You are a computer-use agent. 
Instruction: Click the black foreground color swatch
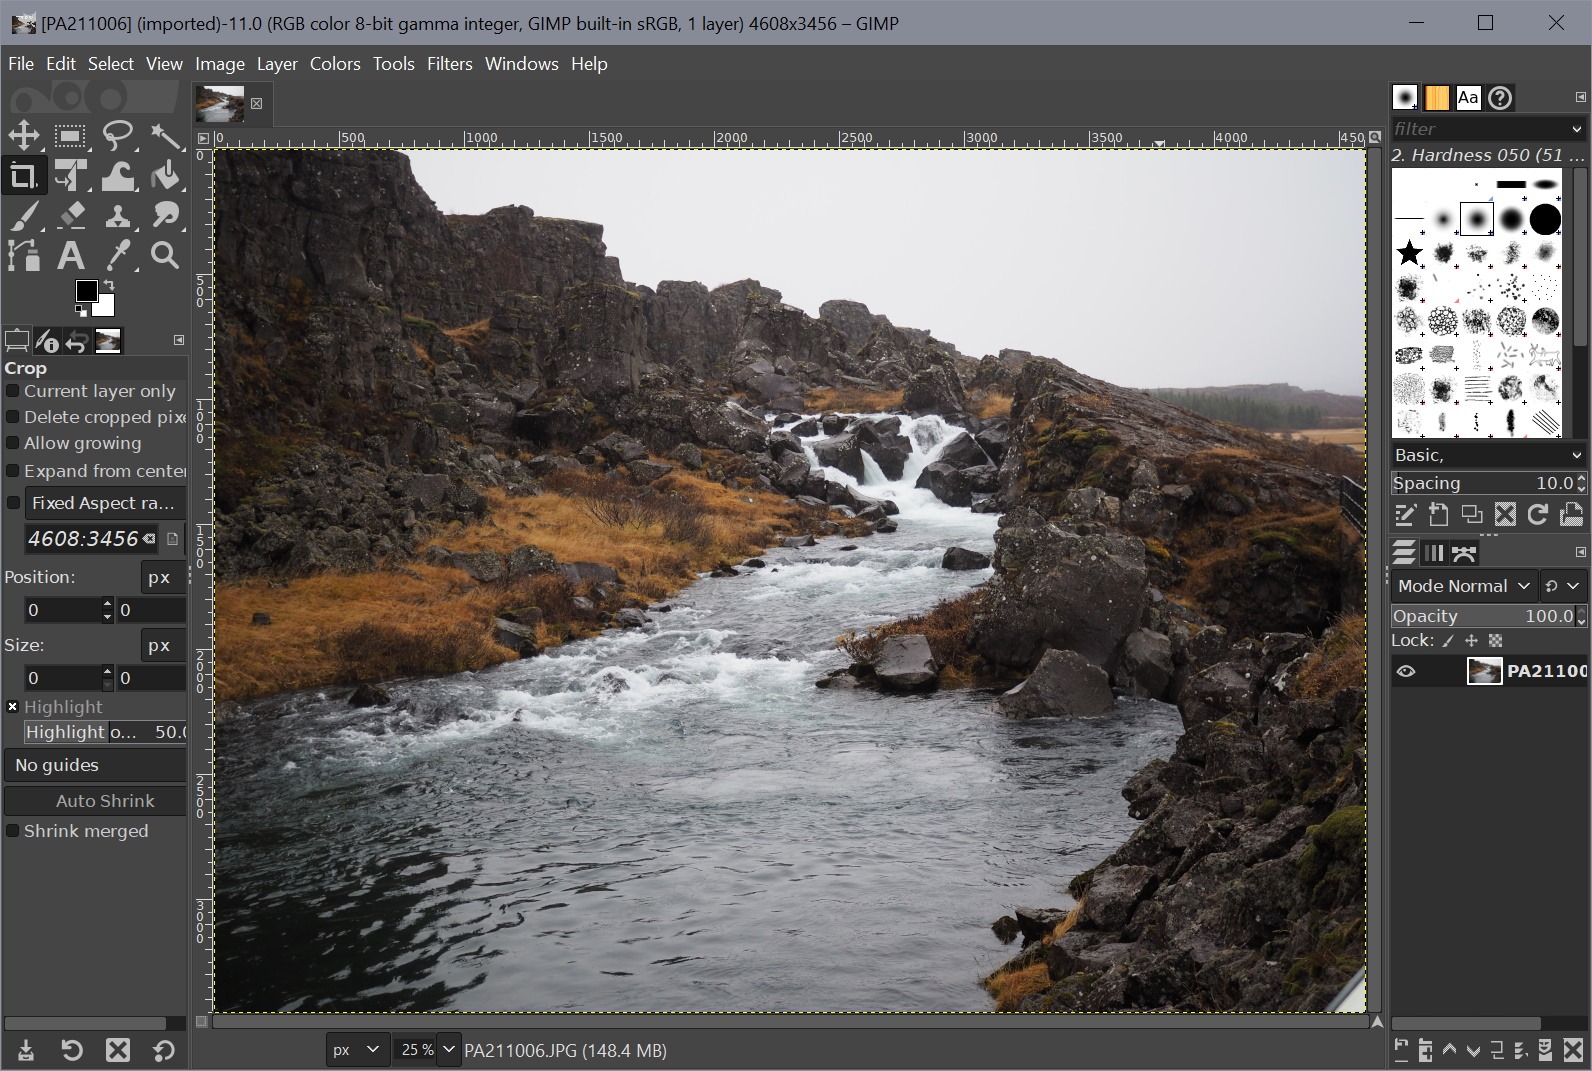click(x=86, y=290)
